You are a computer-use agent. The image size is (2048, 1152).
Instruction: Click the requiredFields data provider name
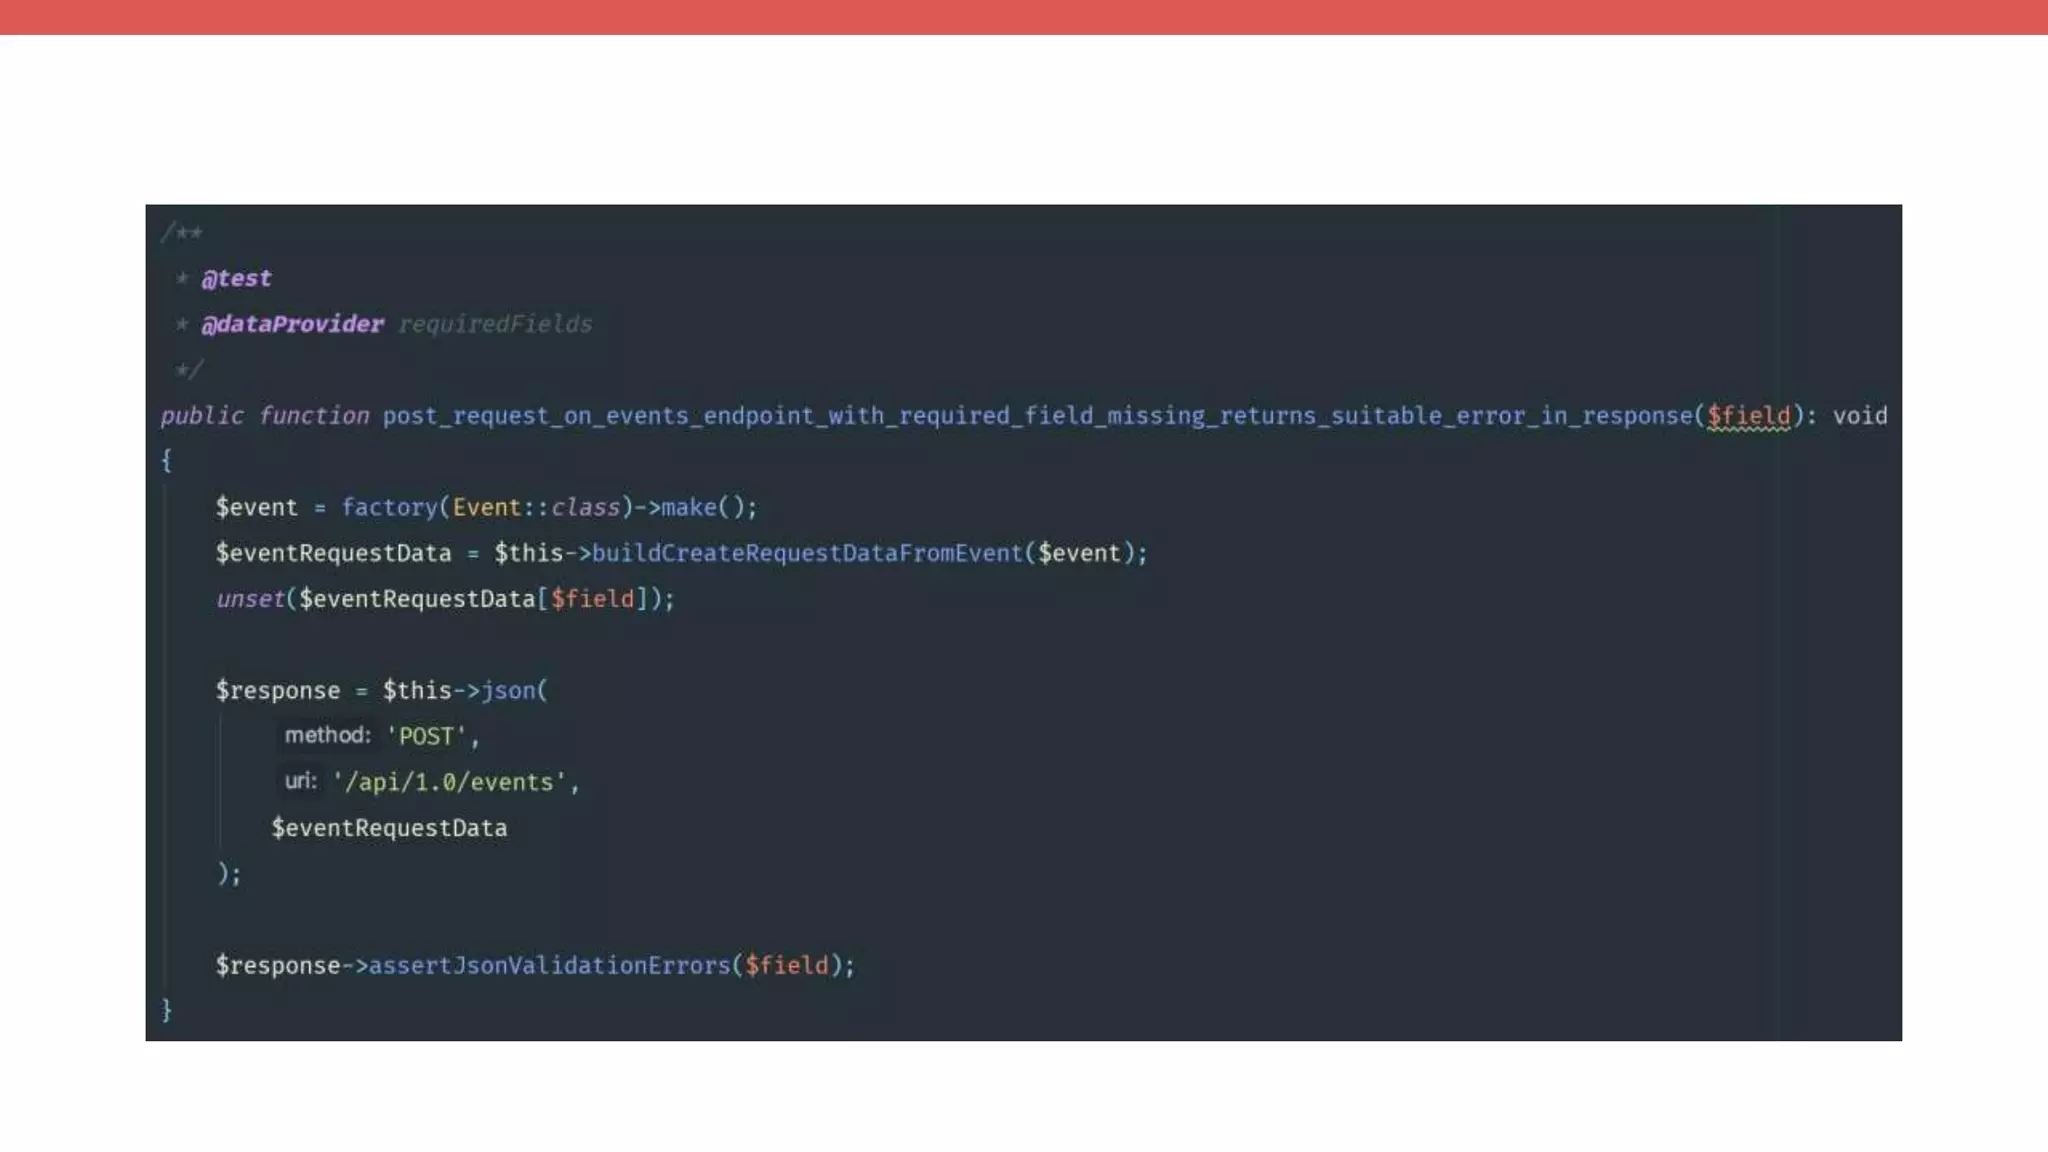(495, 324)
